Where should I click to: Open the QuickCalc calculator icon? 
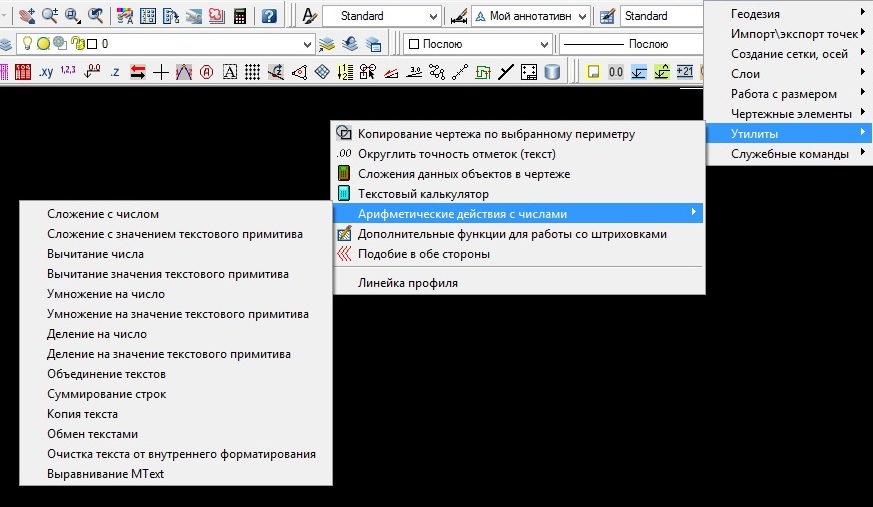click(x=240, y=16)
